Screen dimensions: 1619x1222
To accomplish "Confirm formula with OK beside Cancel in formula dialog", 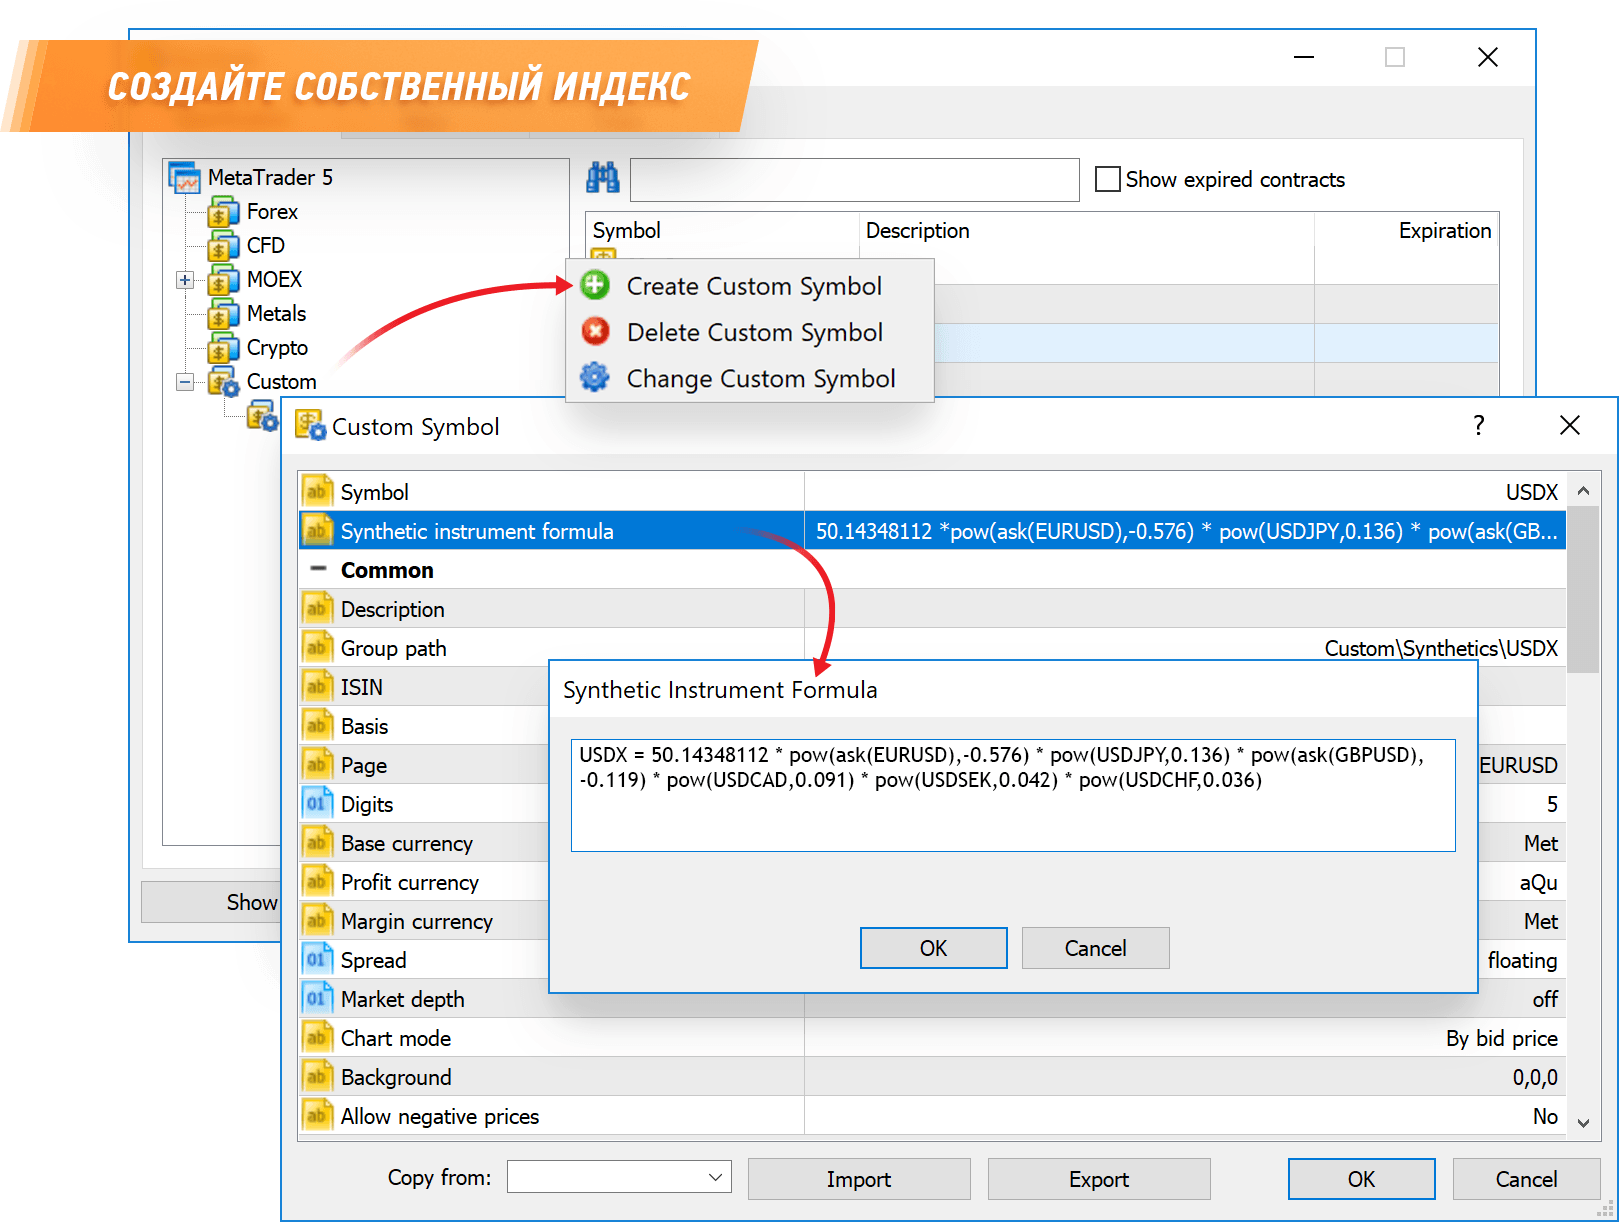I will (x=933, y=948).
